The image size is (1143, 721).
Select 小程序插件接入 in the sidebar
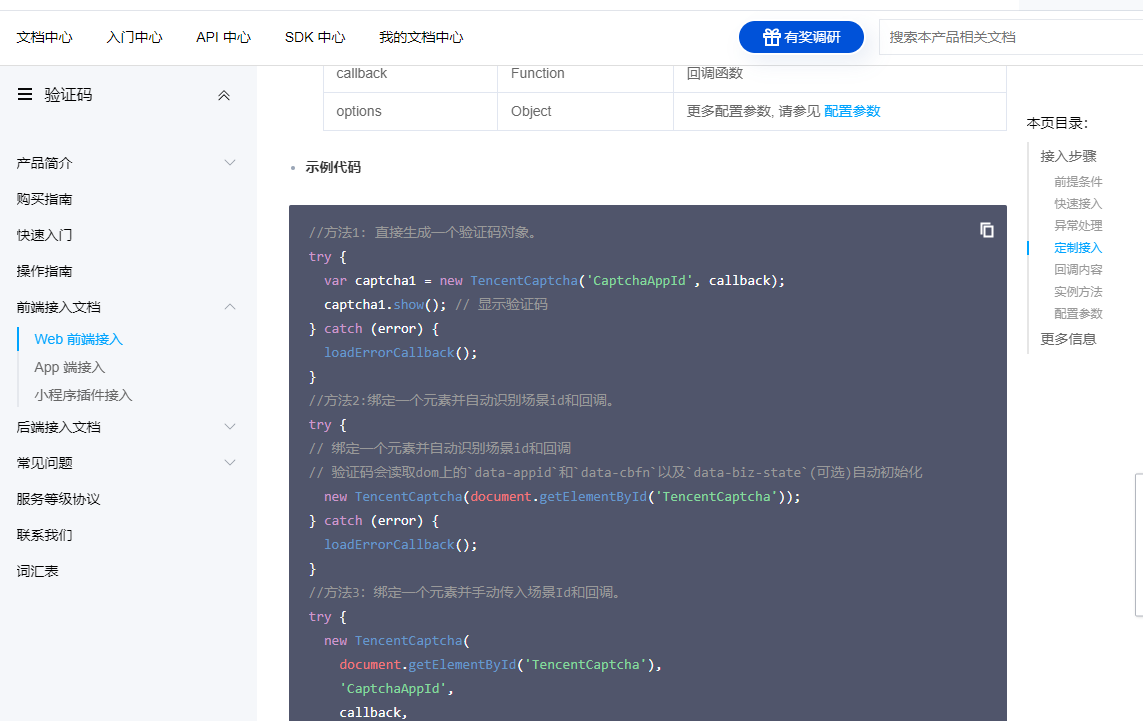pyautogui.click(x=83, y=395)
